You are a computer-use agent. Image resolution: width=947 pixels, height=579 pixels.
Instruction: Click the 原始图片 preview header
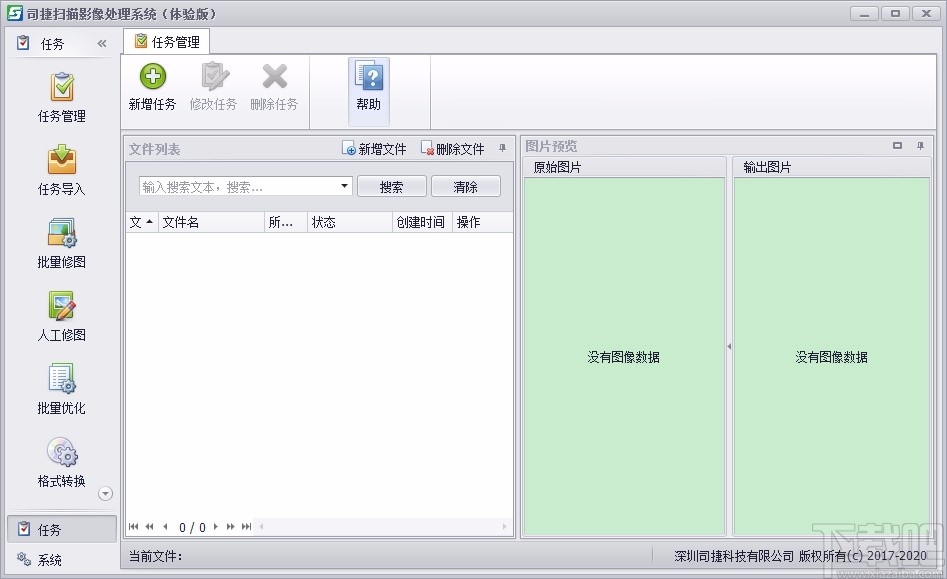[x=624, y=167]
